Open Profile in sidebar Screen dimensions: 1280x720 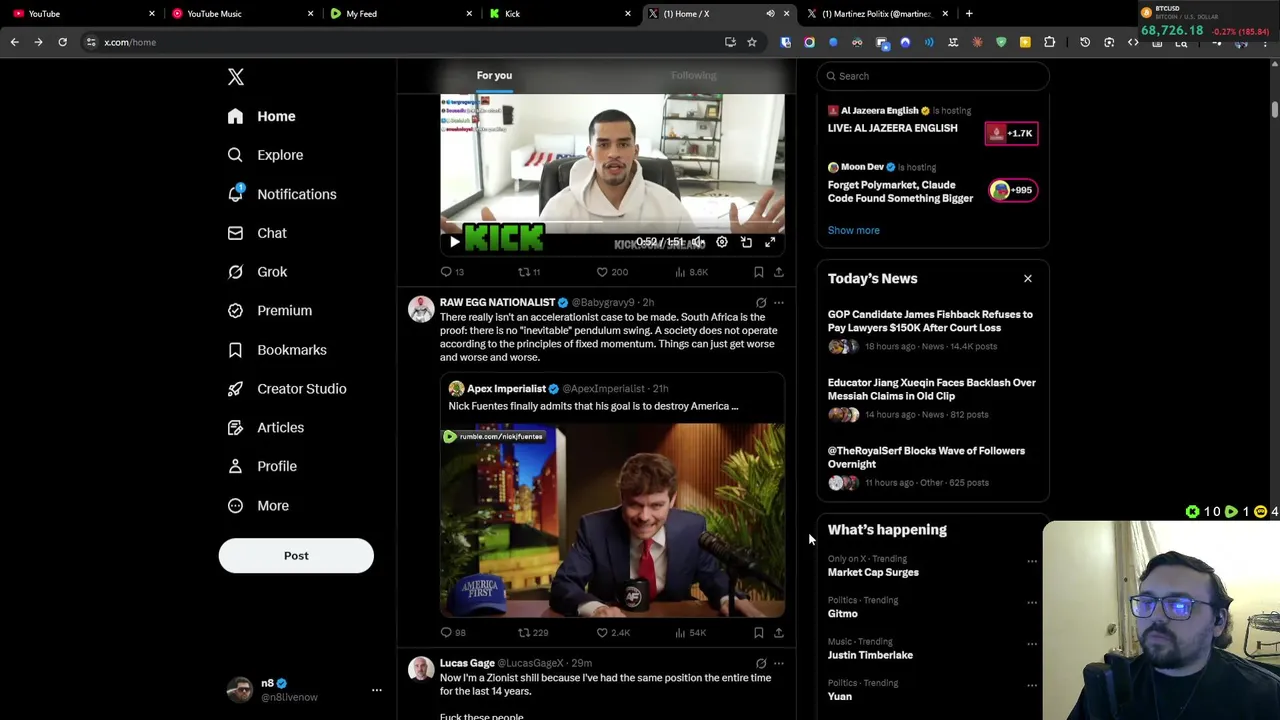[x=262, y=466]
